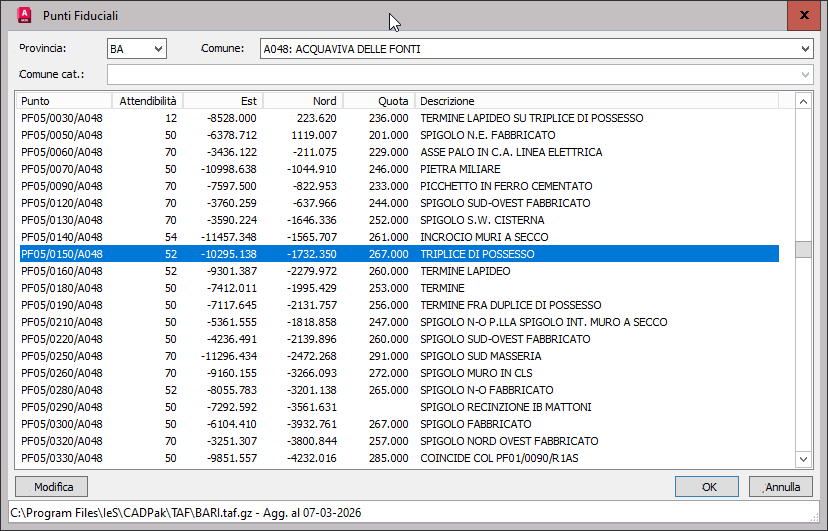Select row PF05/0090/A048
Screen dimensions: 828x531
[399, 186]
